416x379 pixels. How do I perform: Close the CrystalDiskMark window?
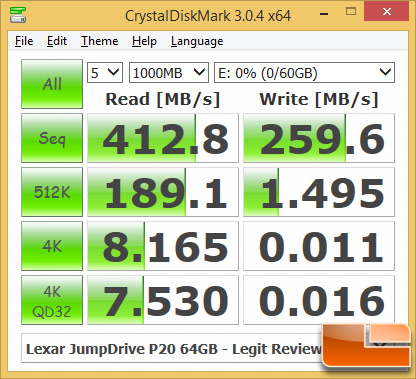(387, 11)
